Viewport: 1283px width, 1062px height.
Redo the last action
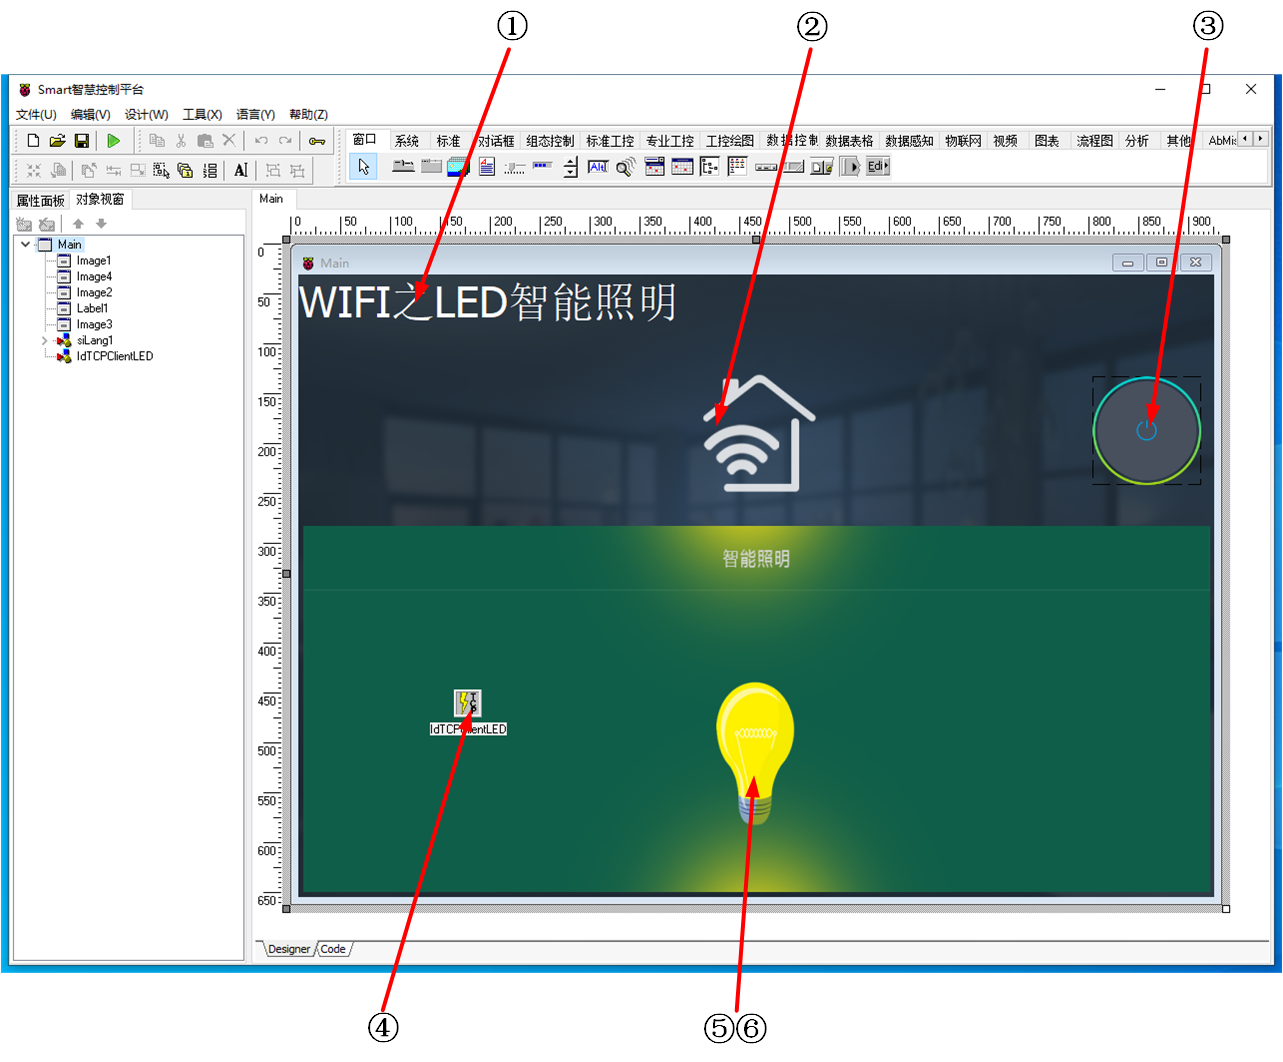click(x=286, y=141)
